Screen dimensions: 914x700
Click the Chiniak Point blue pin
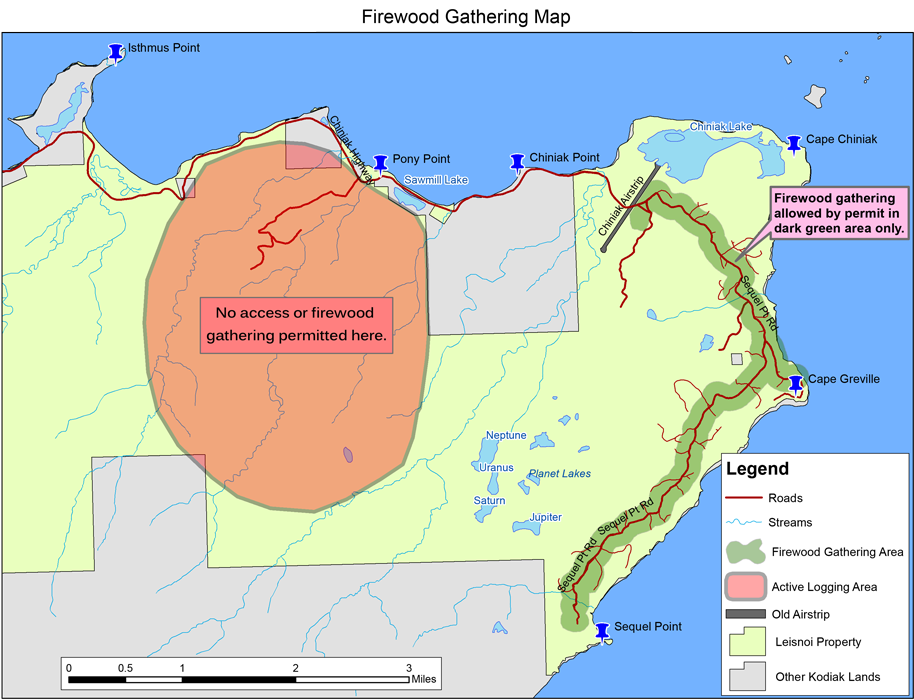pos(517,162)
